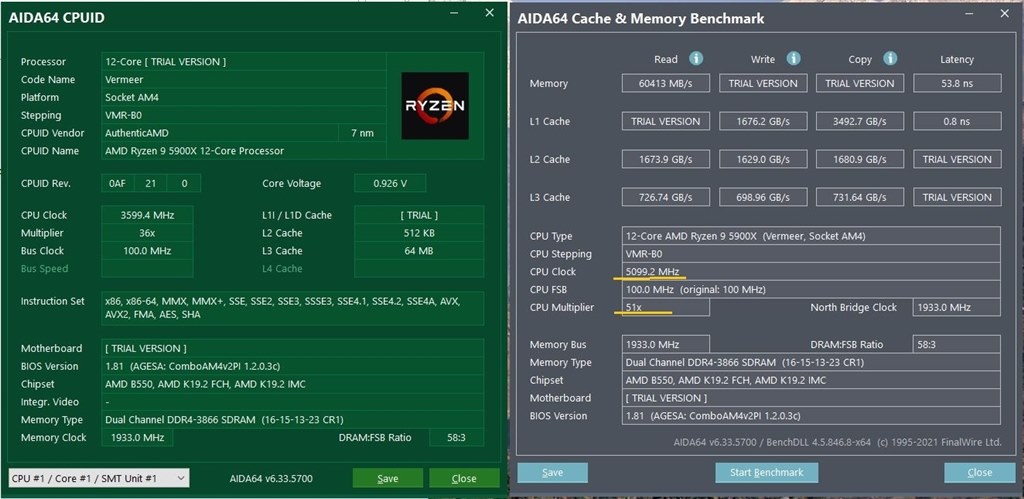Close the AIDA64 CPUID window with X
The width and height of the screenshot is (1024, 499).
click(489, 12)
